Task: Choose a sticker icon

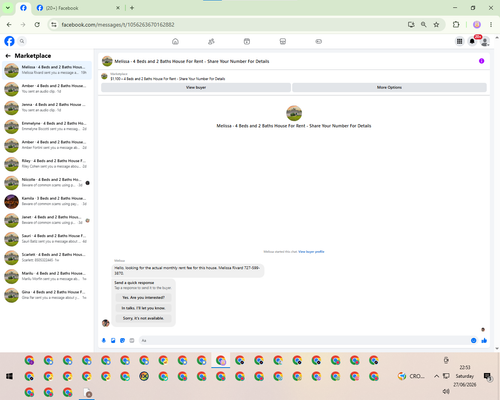Action: 122,340
